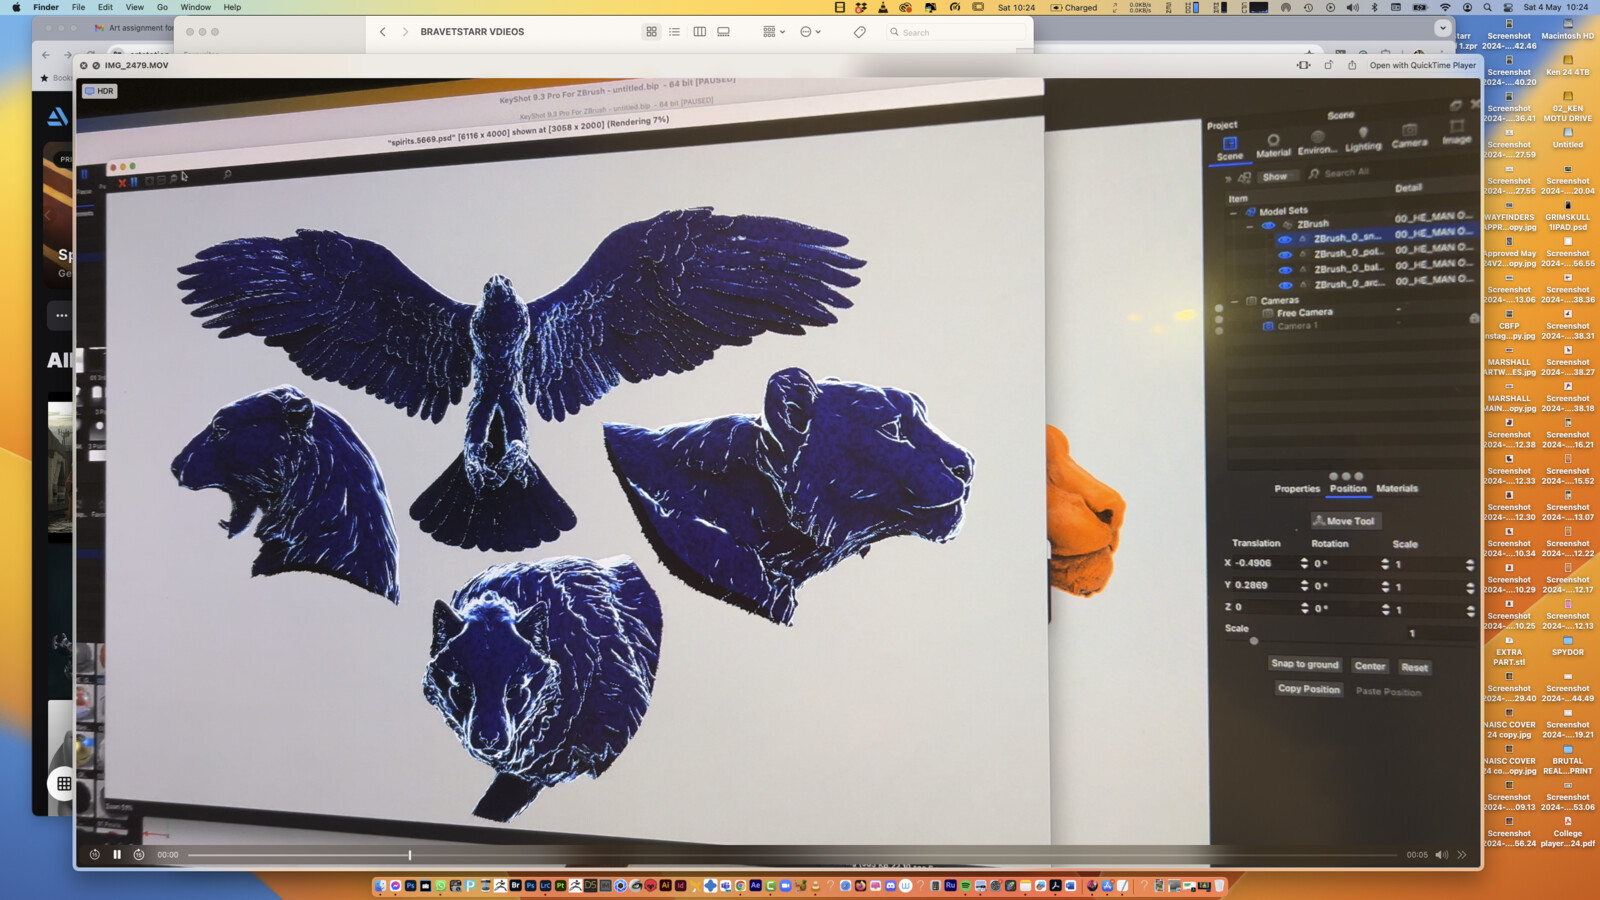The width and height of the screenshot is (1600, 900).
Task: Select the 02_KEN MOTU DRIVE icon
Action: [x=1568, y=107]
